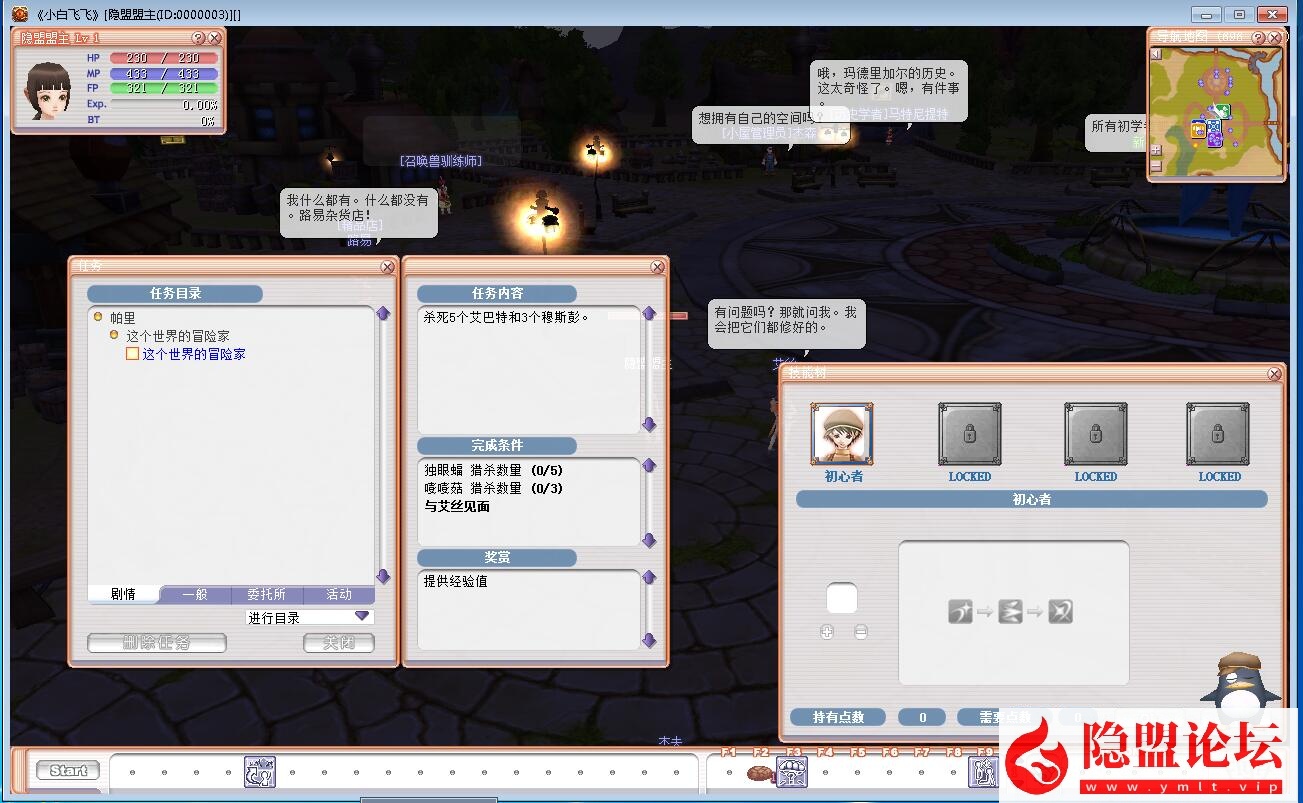Tick the 这个世界的冒险家 quest checkbox
The height and width of the screenshot is (803, 1303).
coord(132,354)
